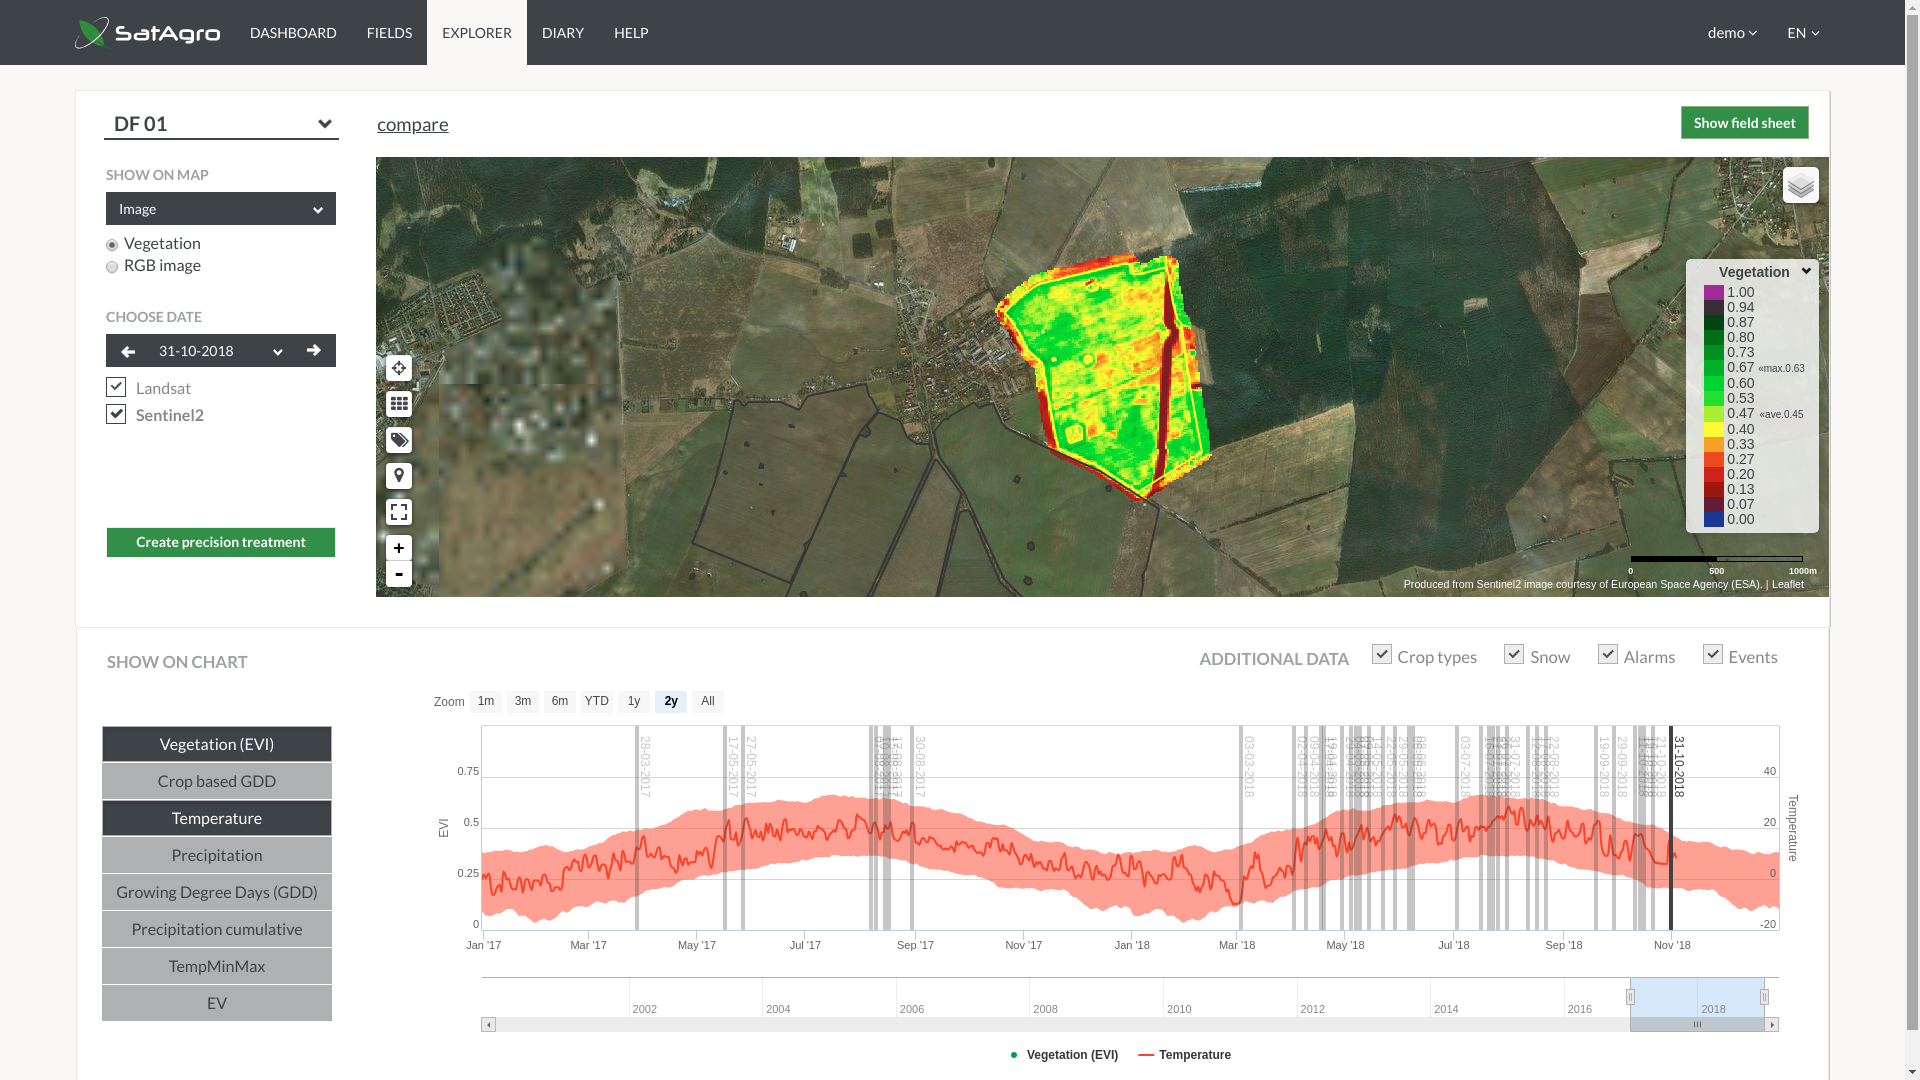Click the location pin marker icon
The image size is (1920, 1080).
(x=398, y=476)
